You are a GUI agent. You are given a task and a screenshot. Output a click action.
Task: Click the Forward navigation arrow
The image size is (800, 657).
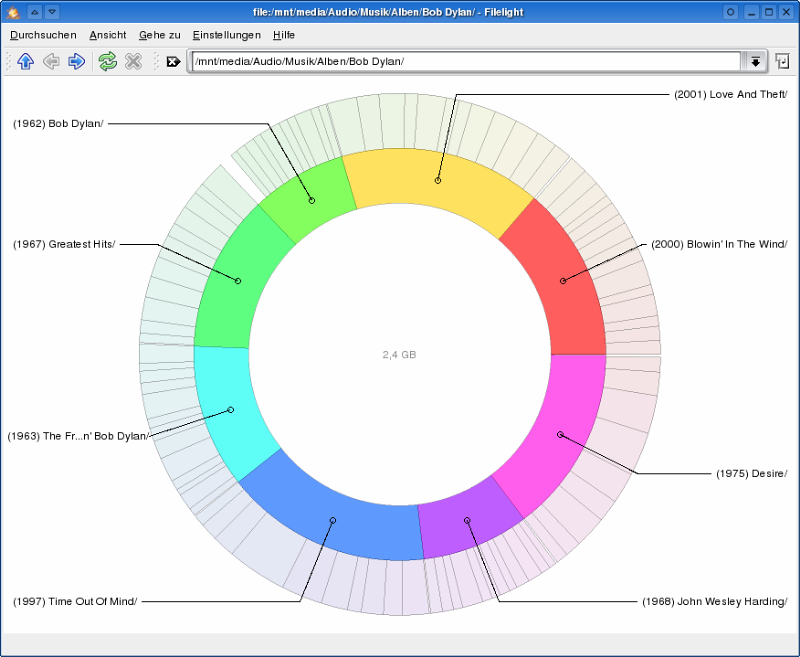pos(77,62)
